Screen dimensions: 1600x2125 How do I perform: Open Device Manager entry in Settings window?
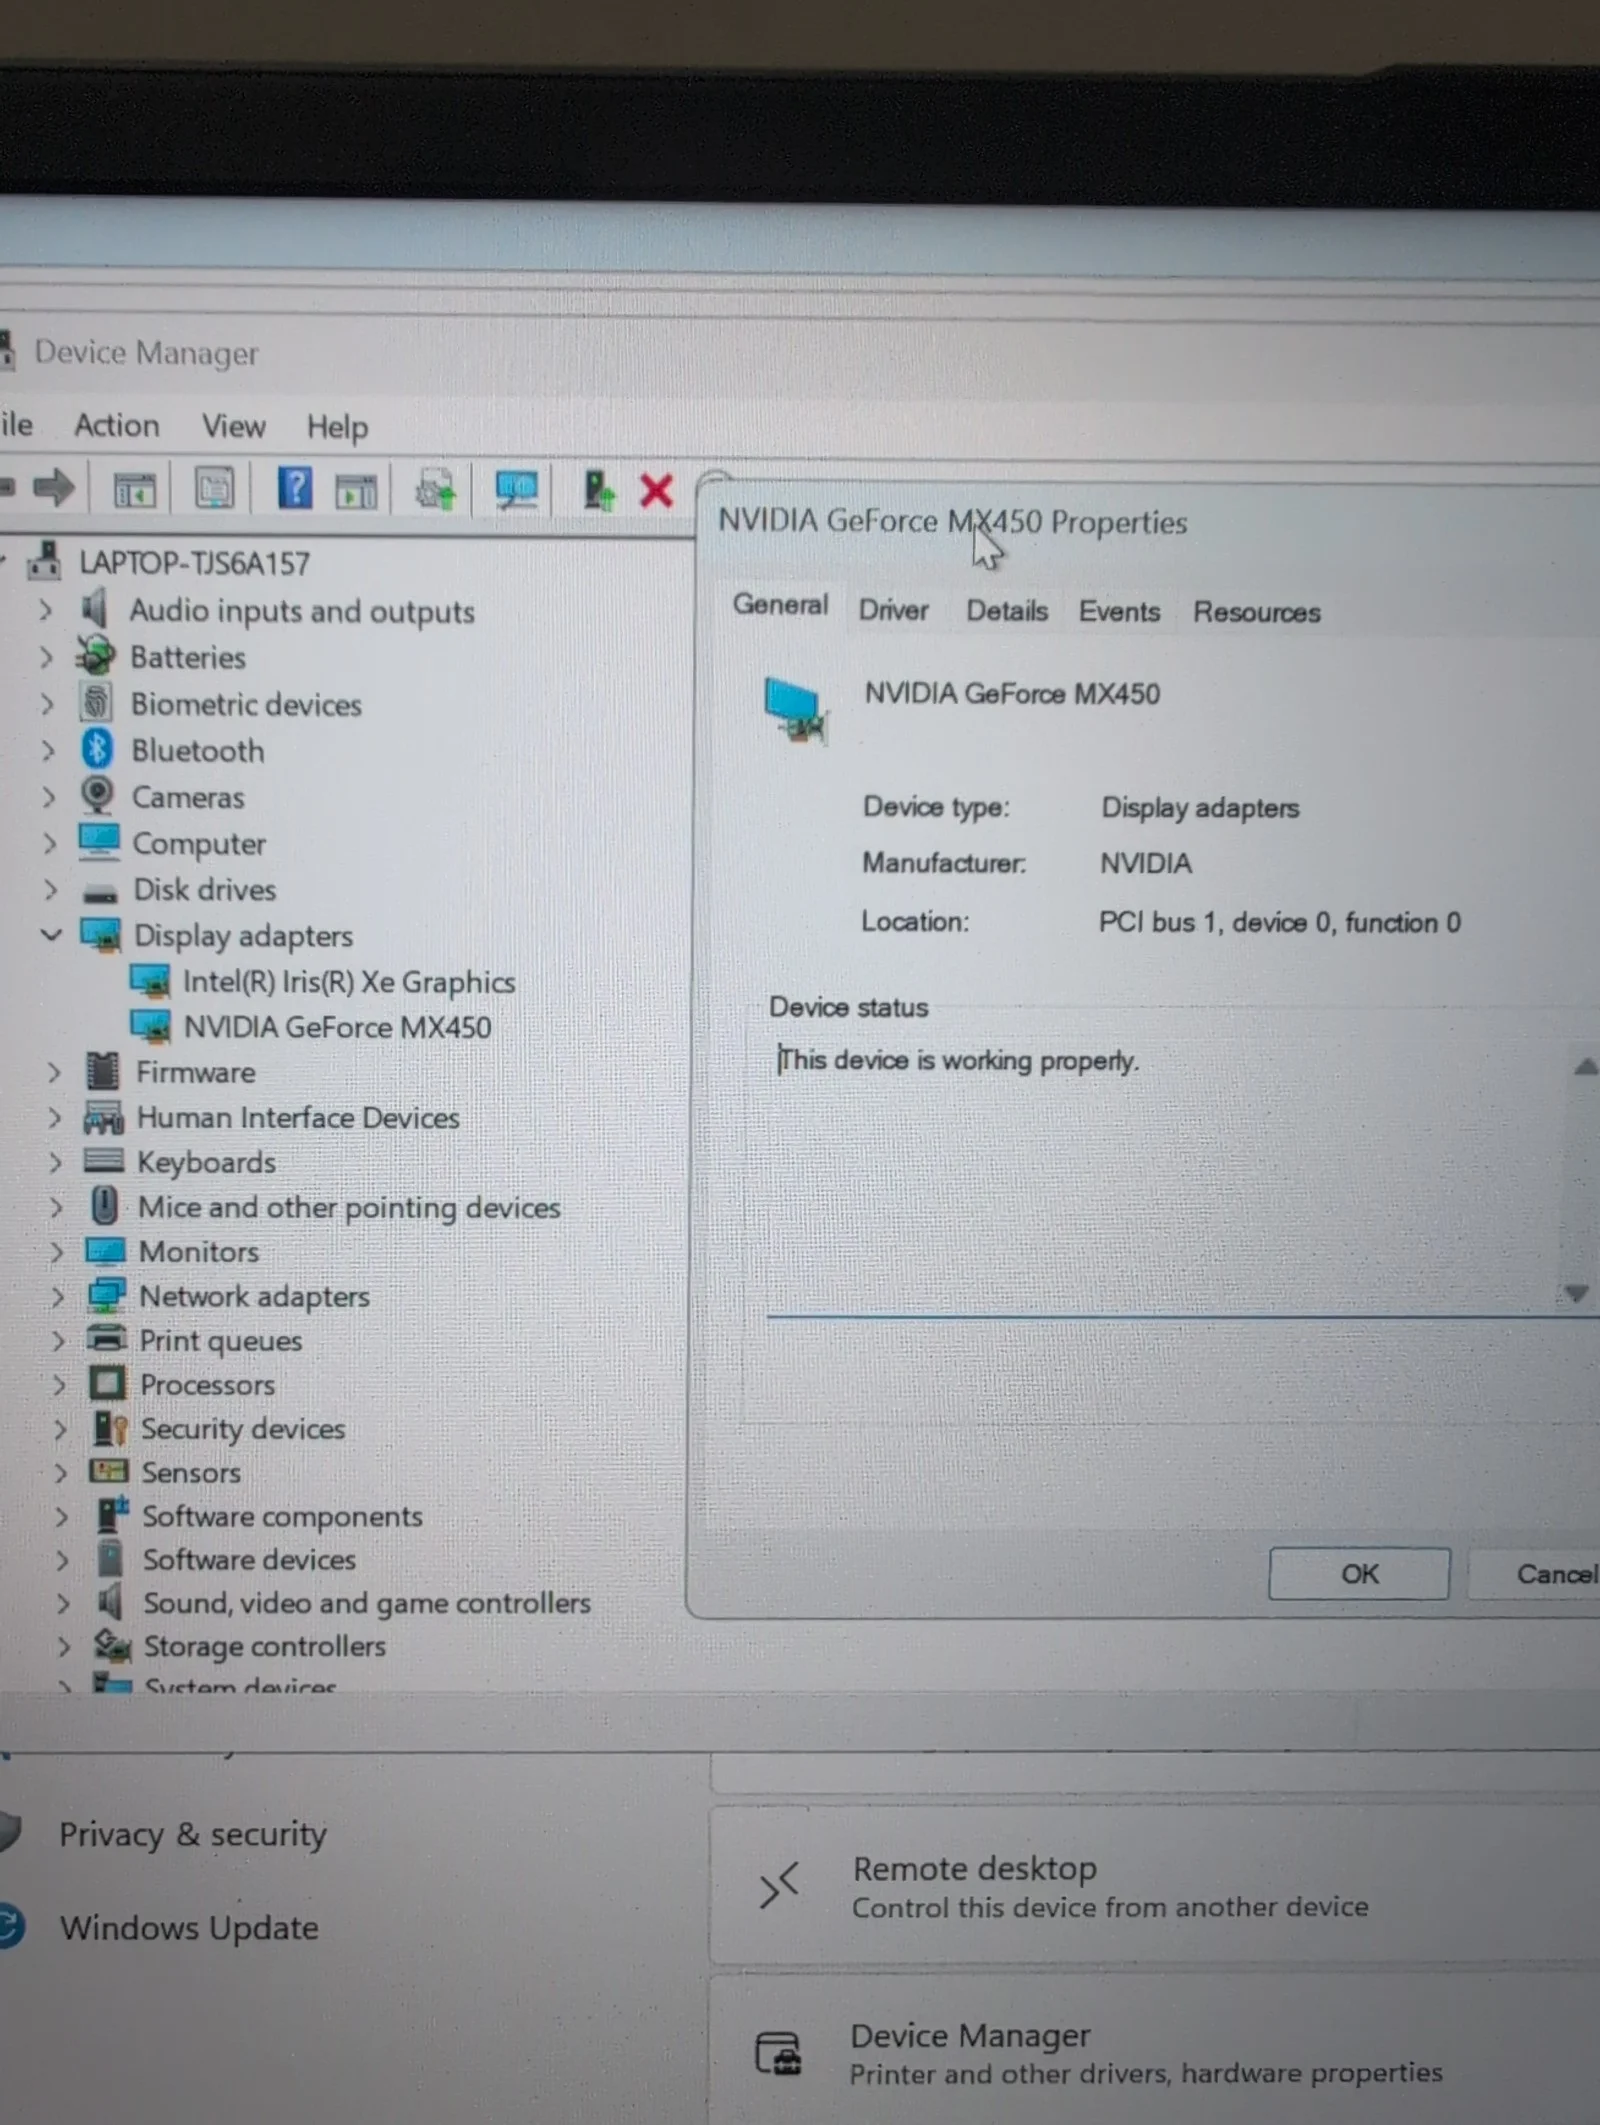coord(1154,2052)
